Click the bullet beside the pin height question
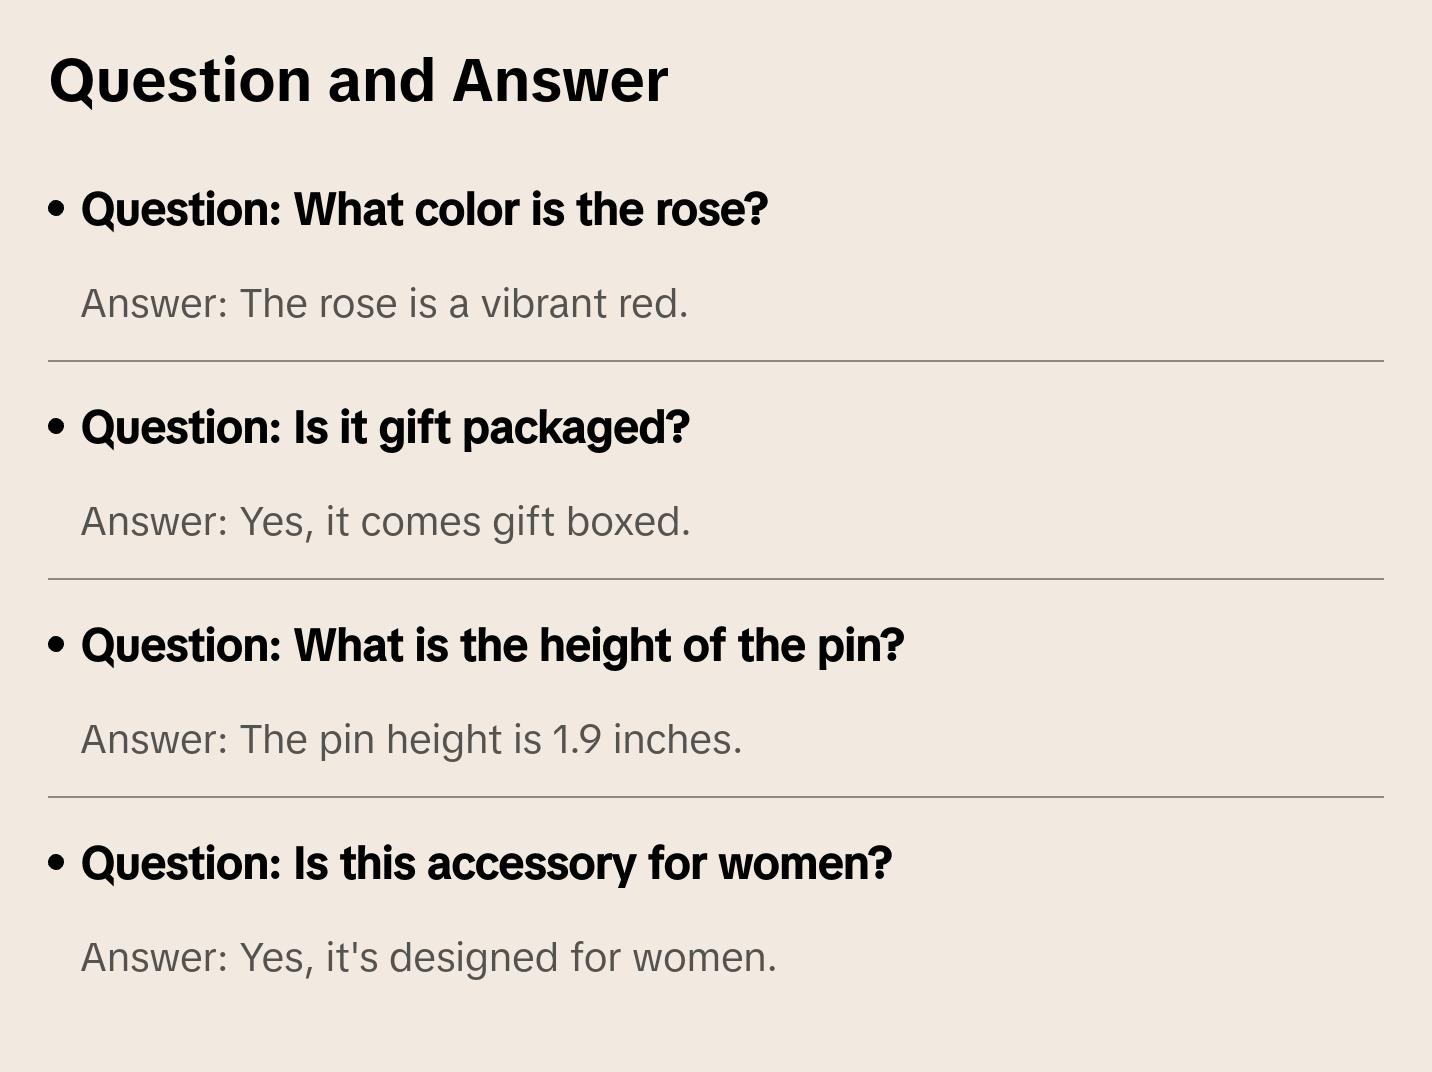Image resolution: width=1432 pixels, height=1072 pixels. click(57, 645)
